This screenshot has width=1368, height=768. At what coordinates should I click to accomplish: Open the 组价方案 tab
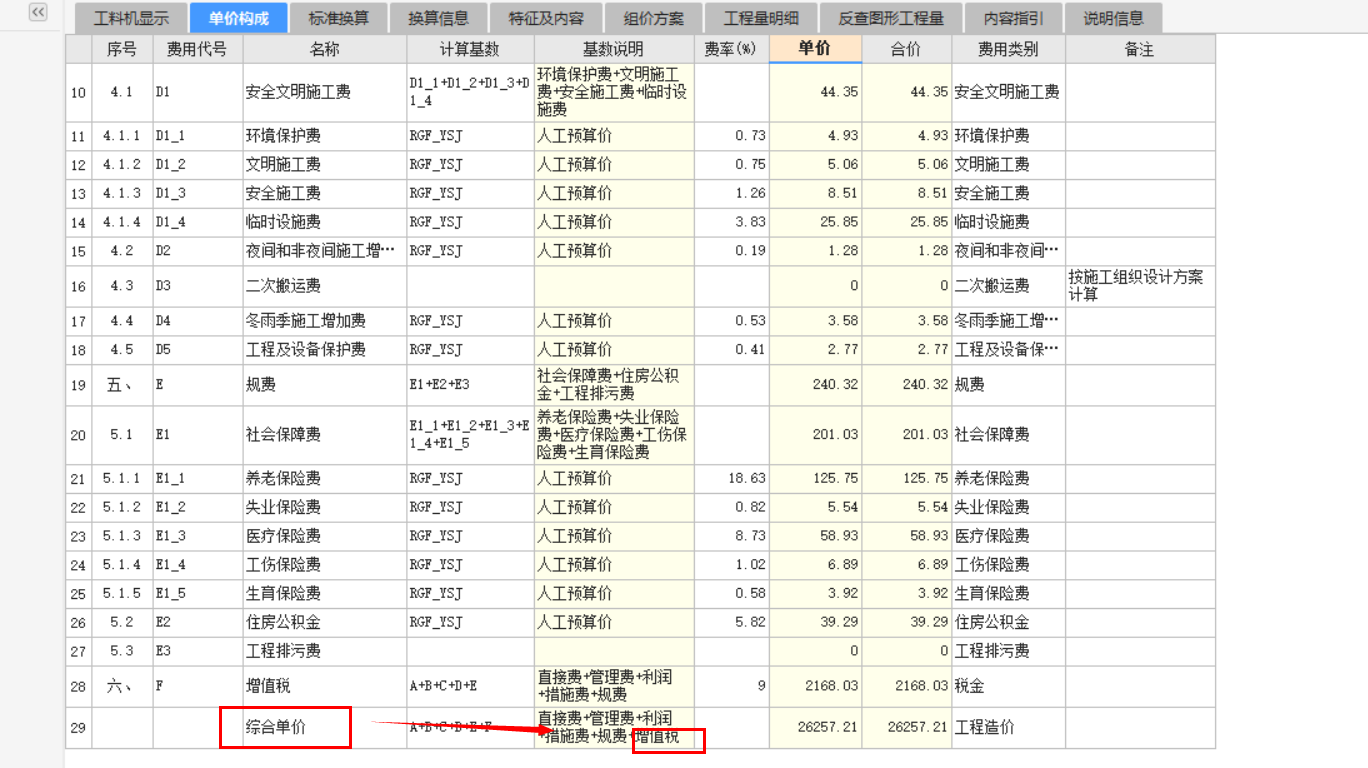(654, 18)
